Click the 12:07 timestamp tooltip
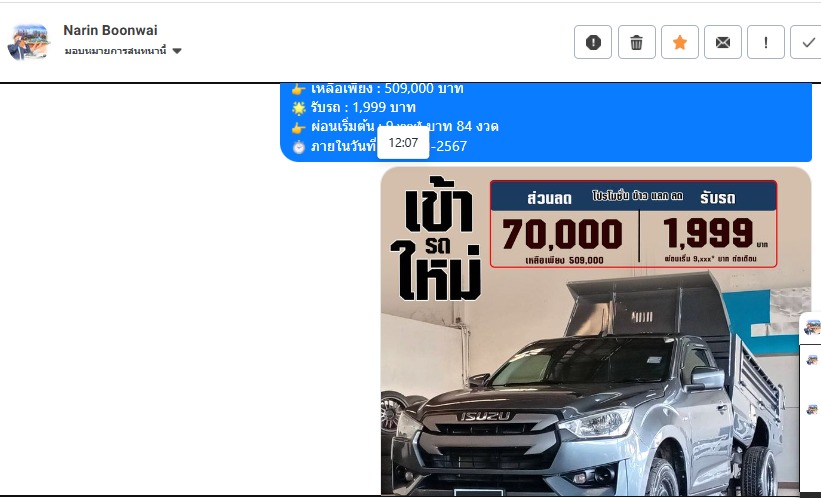 [403, 142]
